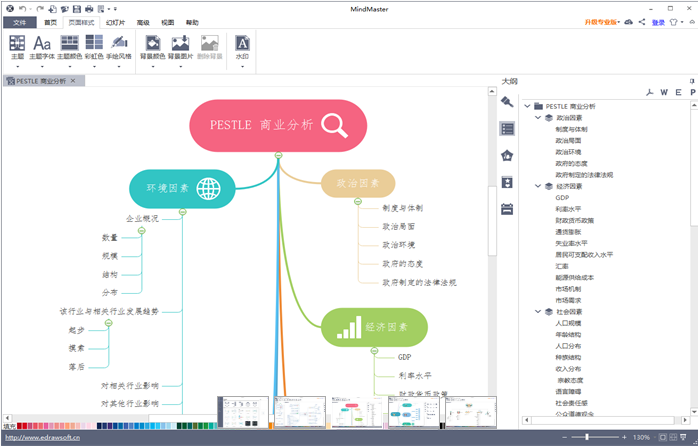Screen dimensions: 698x446
Task: Click the zoom slider handle in status bar
Action: coord(587,437)
